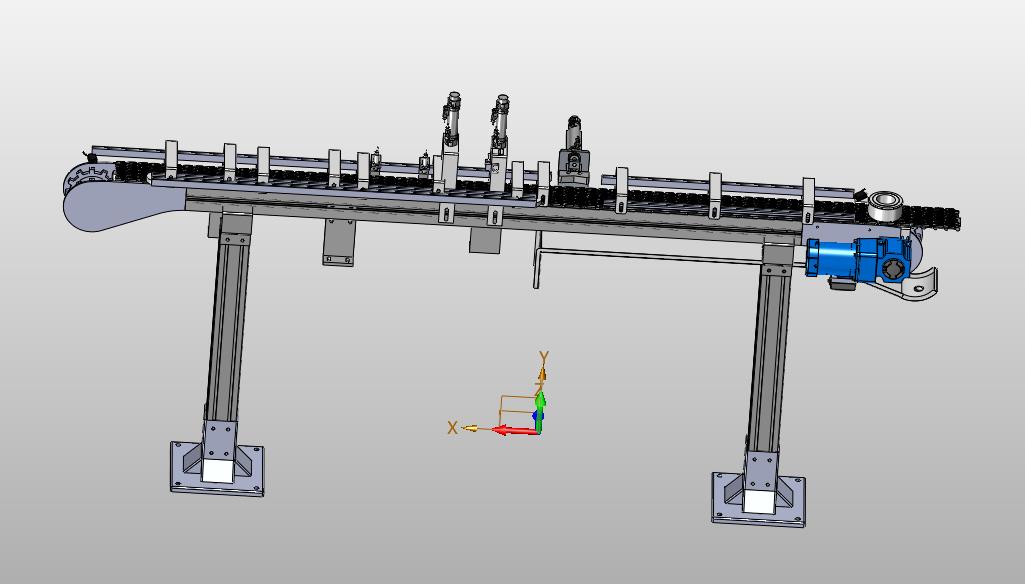Select the left floor base plate
1025x584 pixels.
[x=217, y=469]
